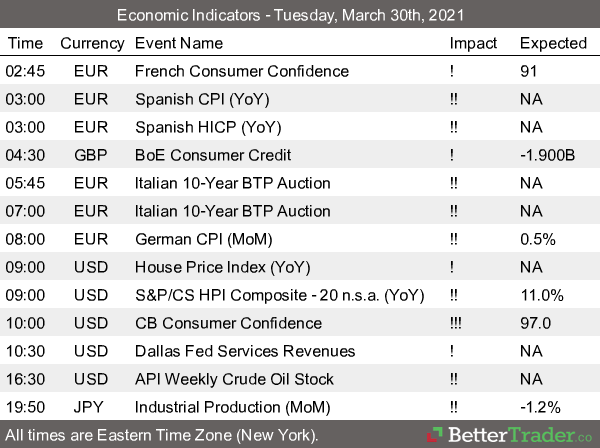The width and height of the screenshot is (600, 448).
Task: Click the Impact column header
Action: tap(473, 43)
